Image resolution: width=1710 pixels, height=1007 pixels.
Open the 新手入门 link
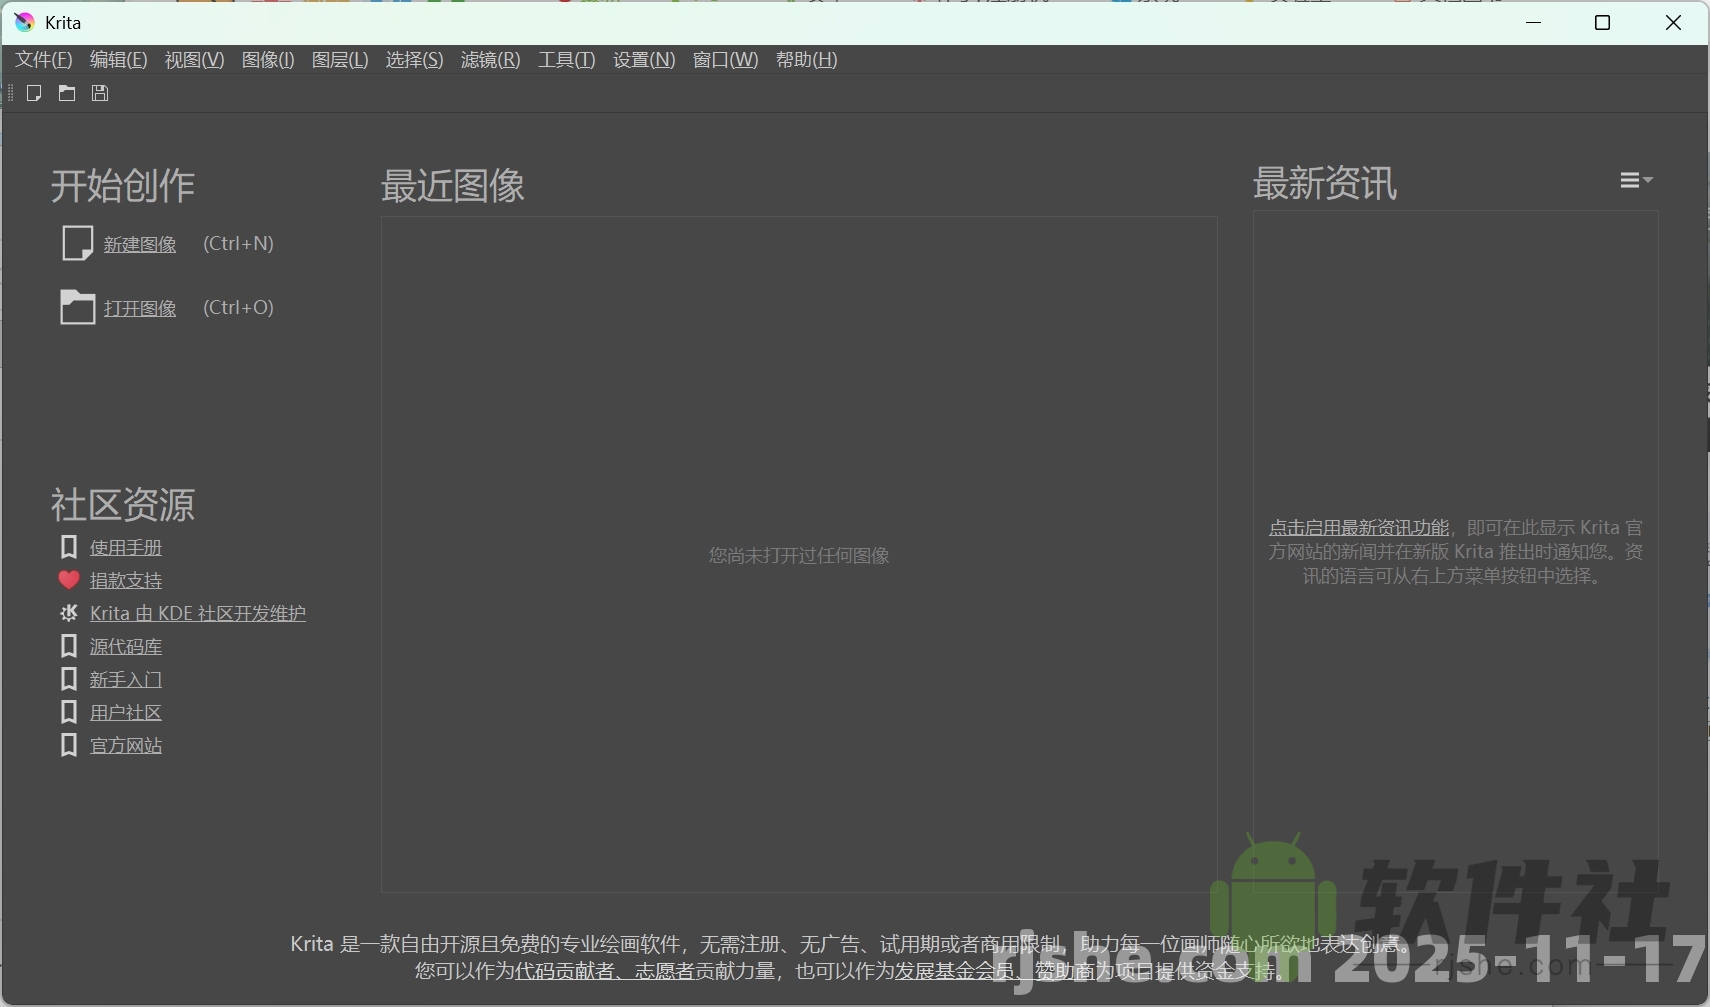[126, 679]
